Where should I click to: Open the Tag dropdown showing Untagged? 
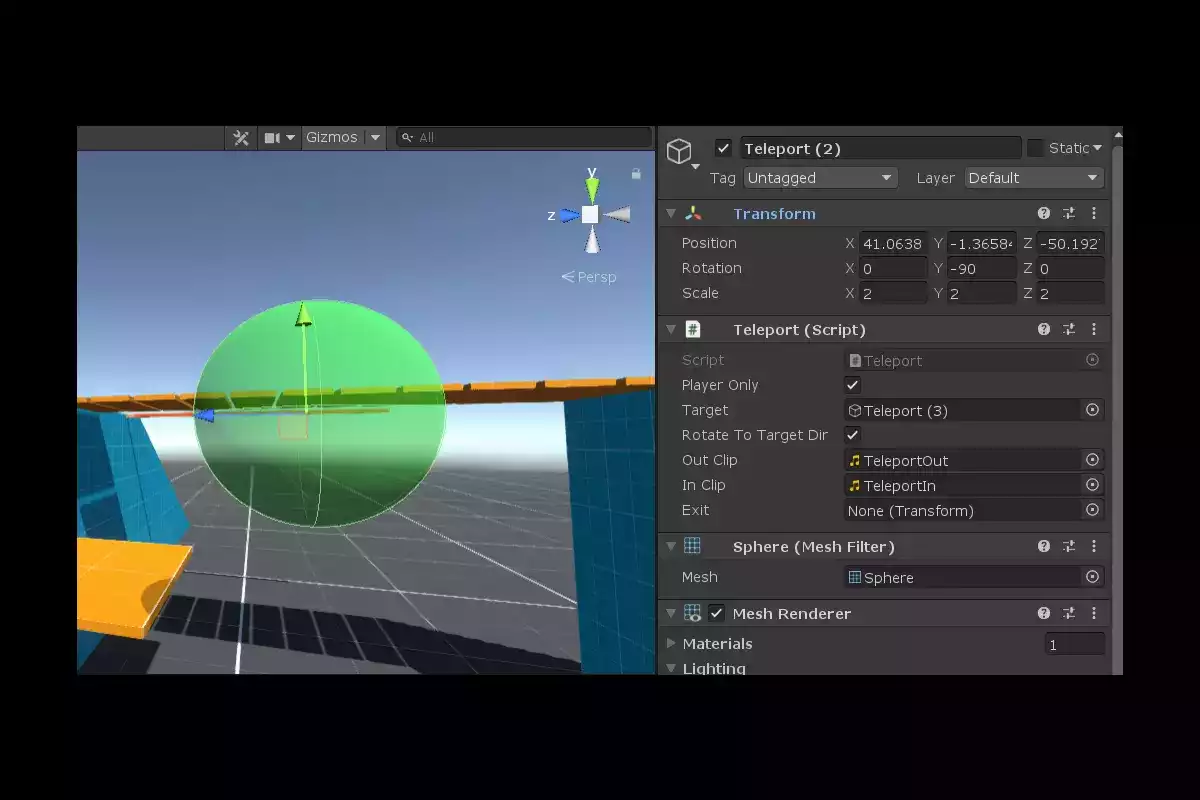coord(819,178)
